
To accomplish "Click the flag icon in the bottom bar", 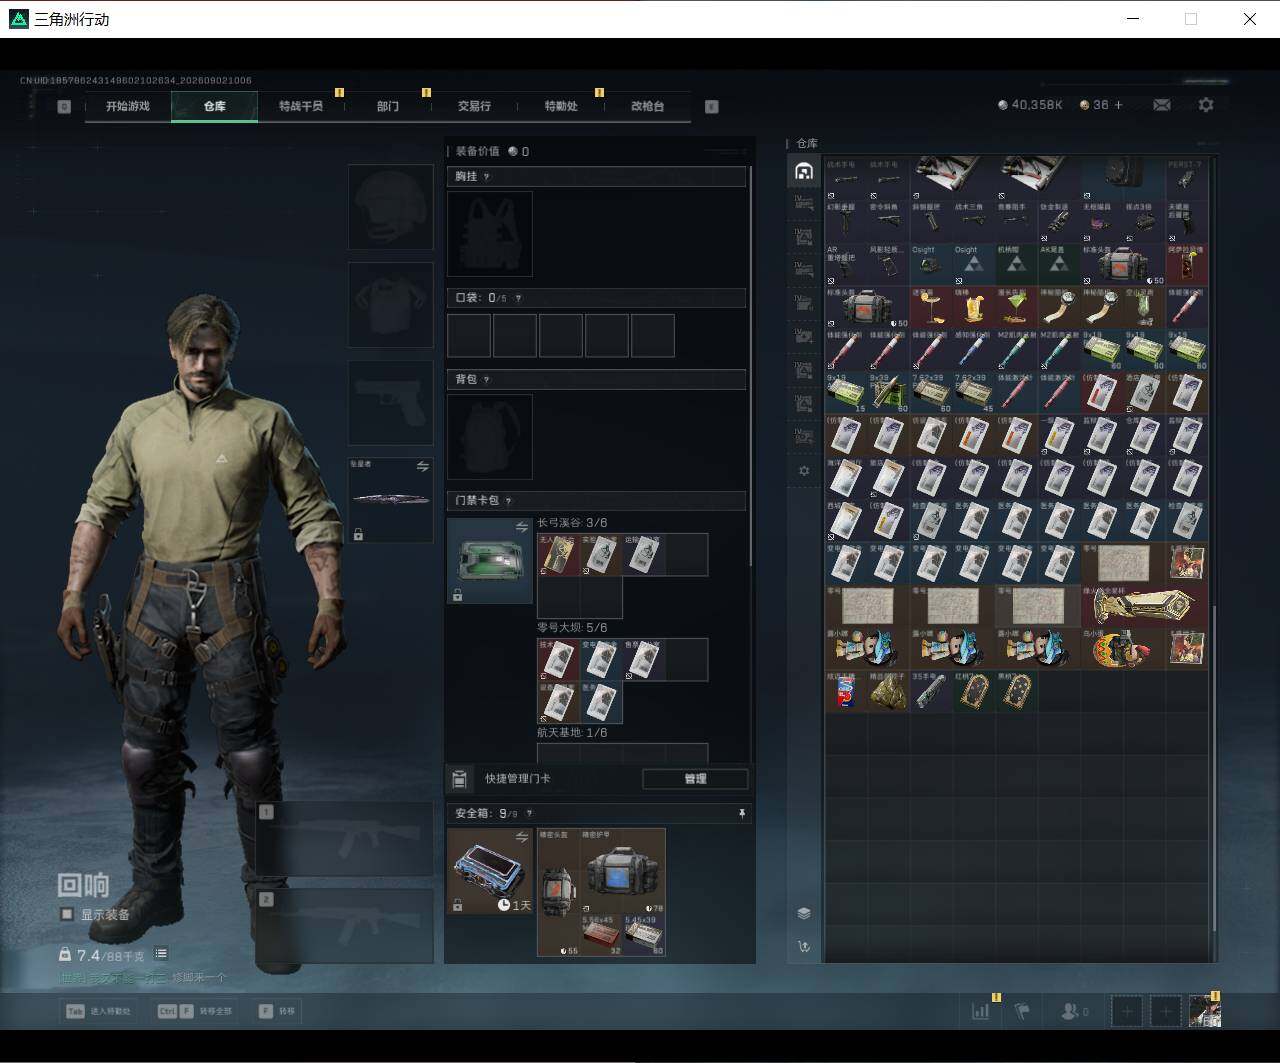I will 1022,1011.
